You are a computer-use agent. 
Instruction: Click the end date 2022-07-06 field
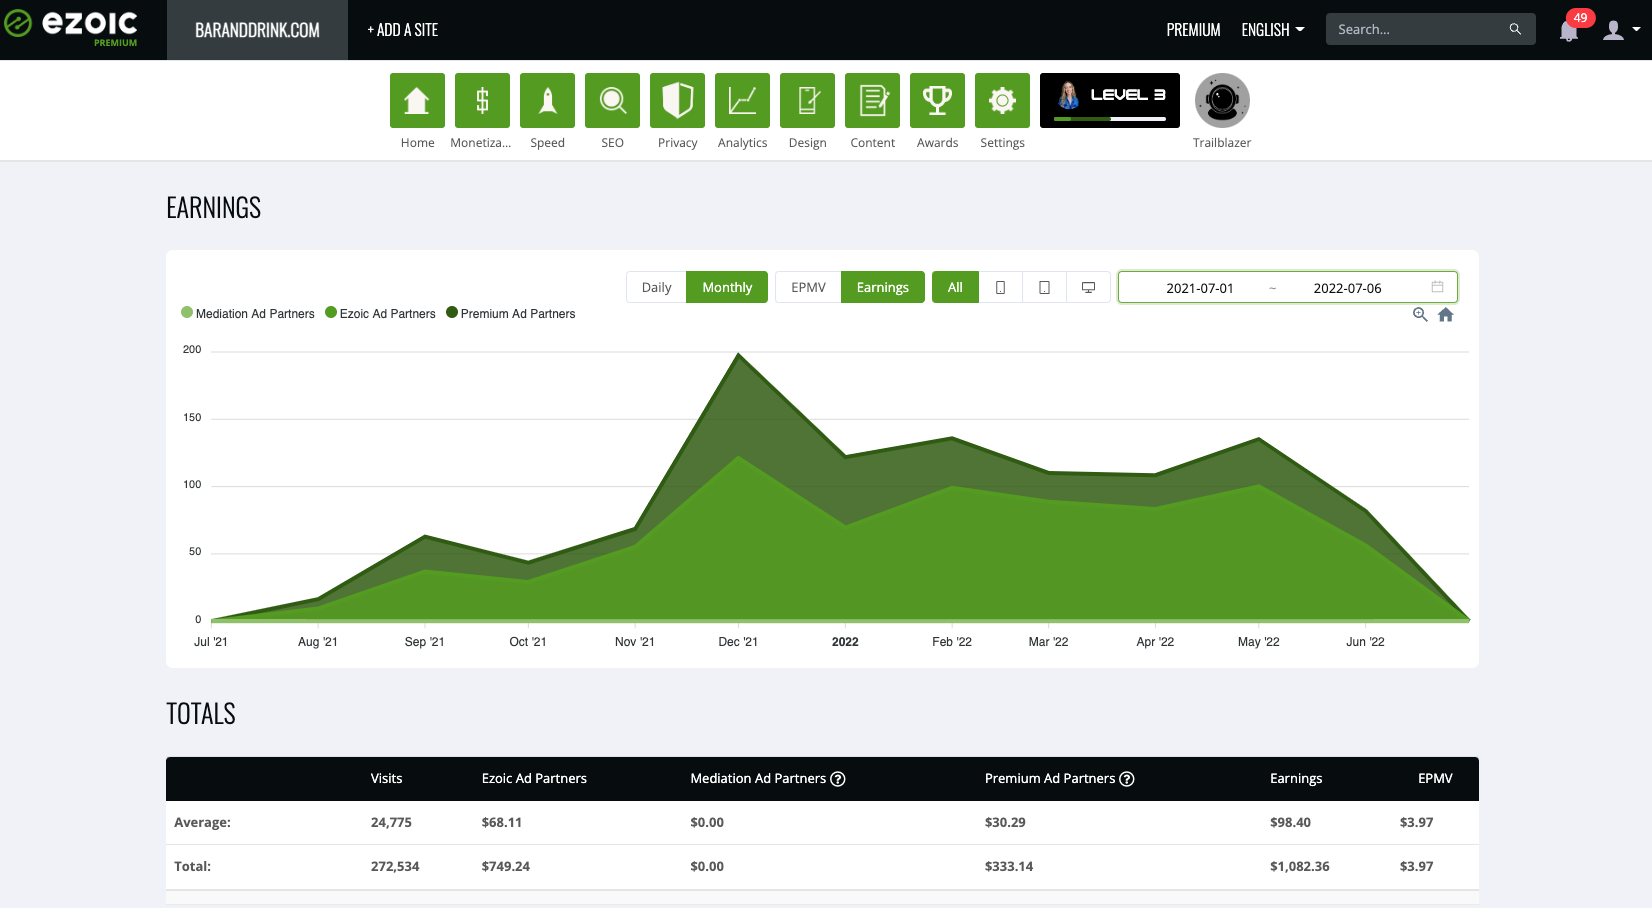coord(1347,288)
